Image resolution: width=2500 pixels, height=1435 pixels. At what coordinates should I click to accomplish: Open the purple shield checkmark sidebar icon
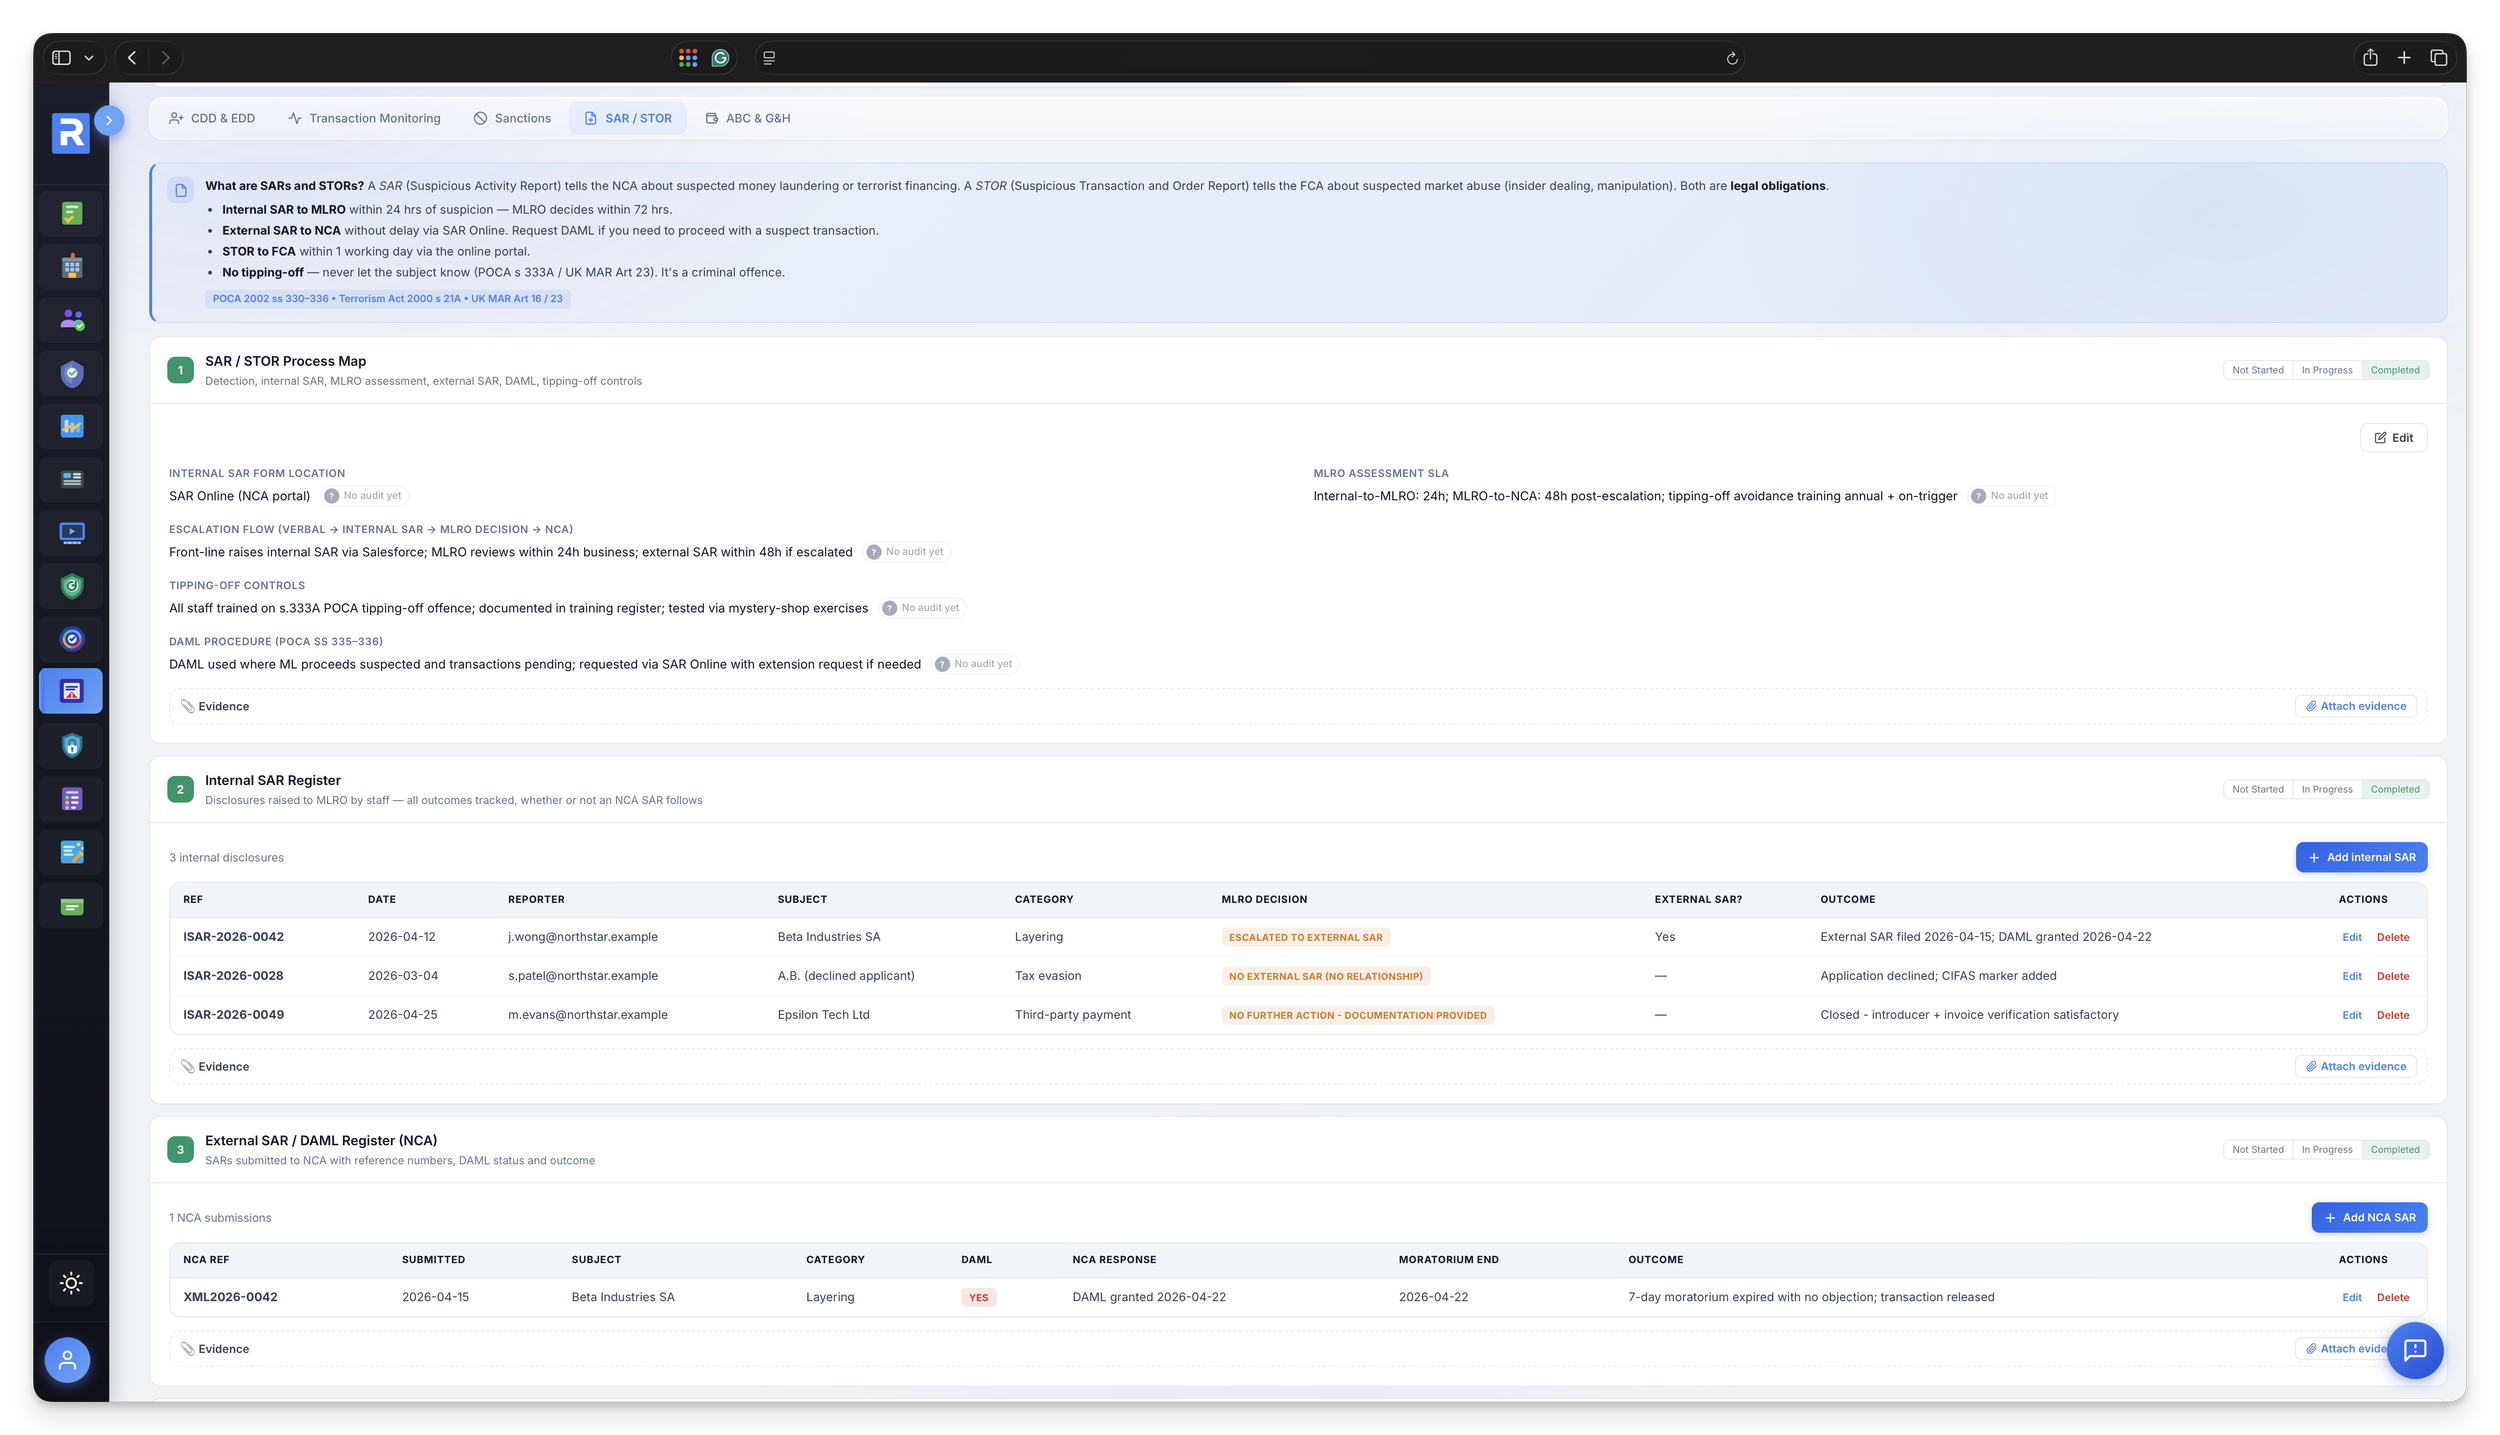[71, 374]
